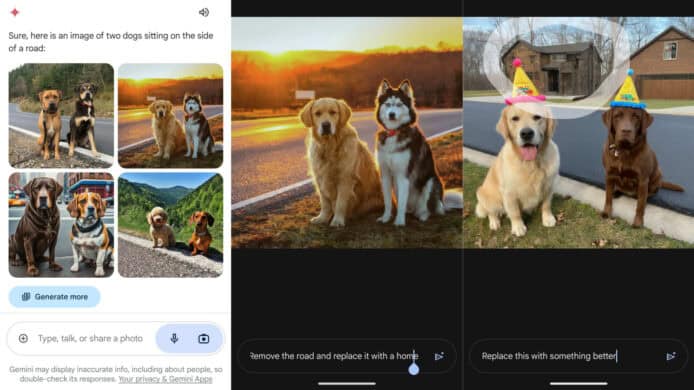Tap send icon beside 'Remove the road' prompt
694x390 pixels.
coord(440,356)
